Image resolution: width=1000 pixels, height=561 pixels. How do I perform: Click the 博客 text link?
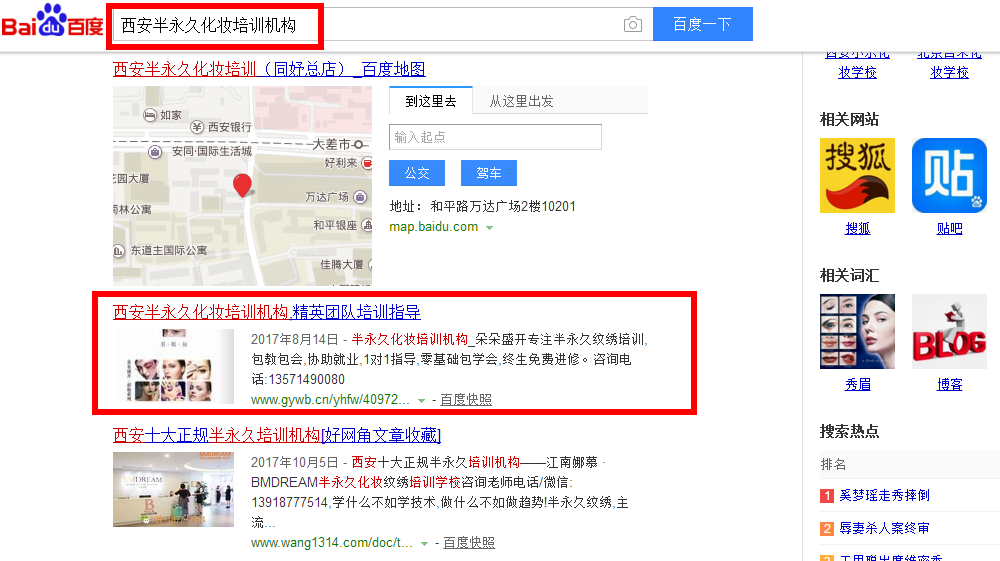click(949, 384)
